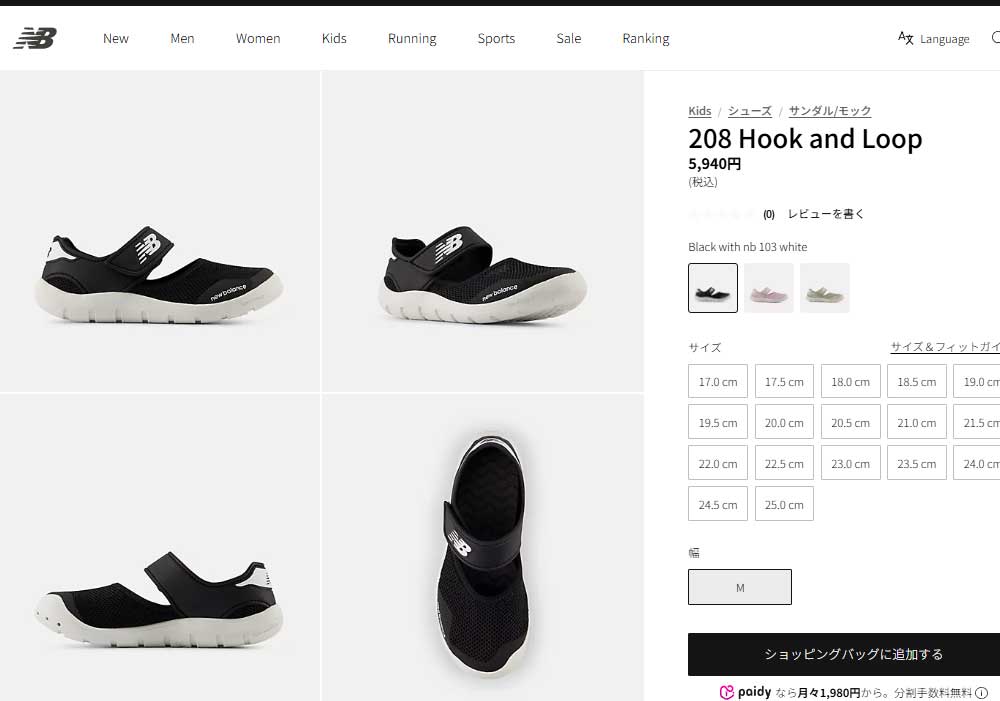
Task: Add item to shopping bag
Action: point(844,654)
